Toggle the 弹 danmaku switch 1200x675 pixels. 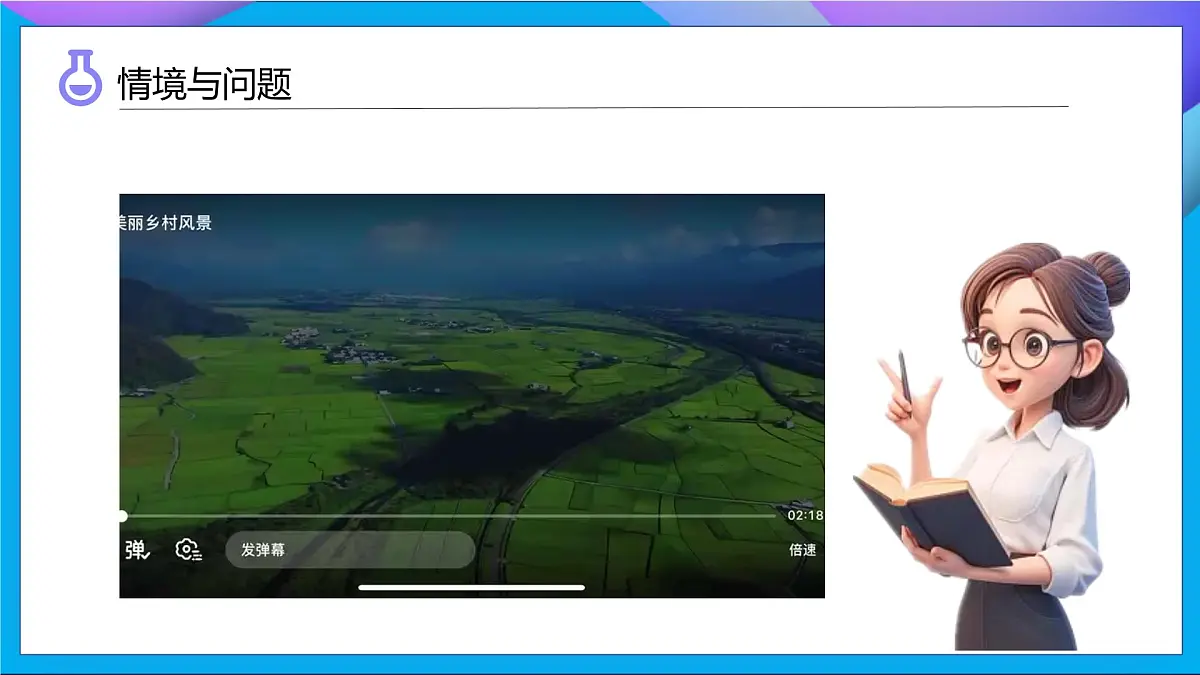[x=136, y=549]
